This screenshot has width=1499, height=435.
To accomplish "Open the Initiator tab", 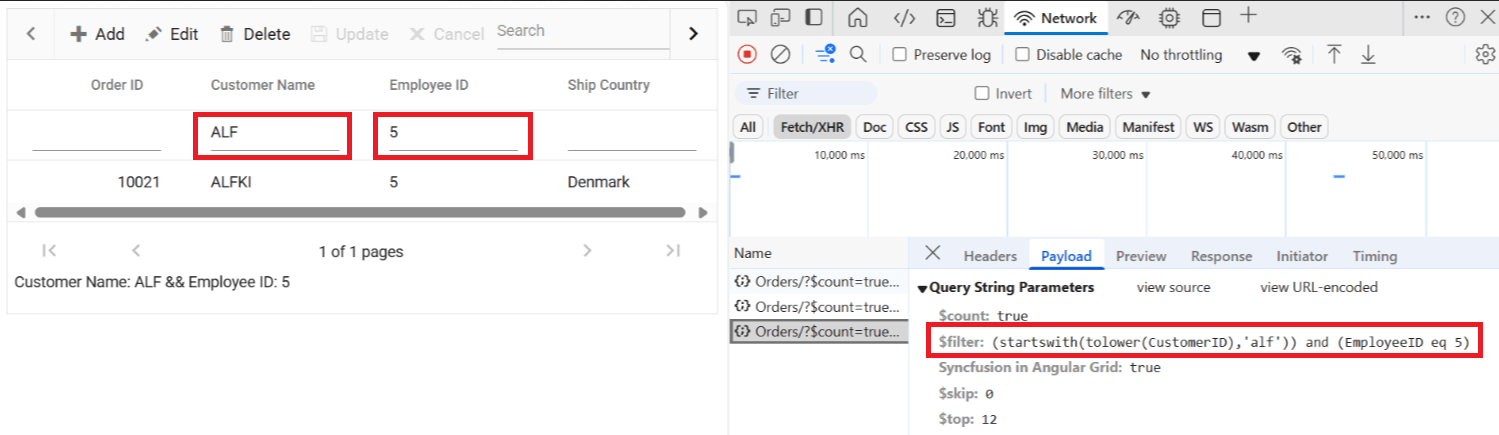I will click(1302, 256).
